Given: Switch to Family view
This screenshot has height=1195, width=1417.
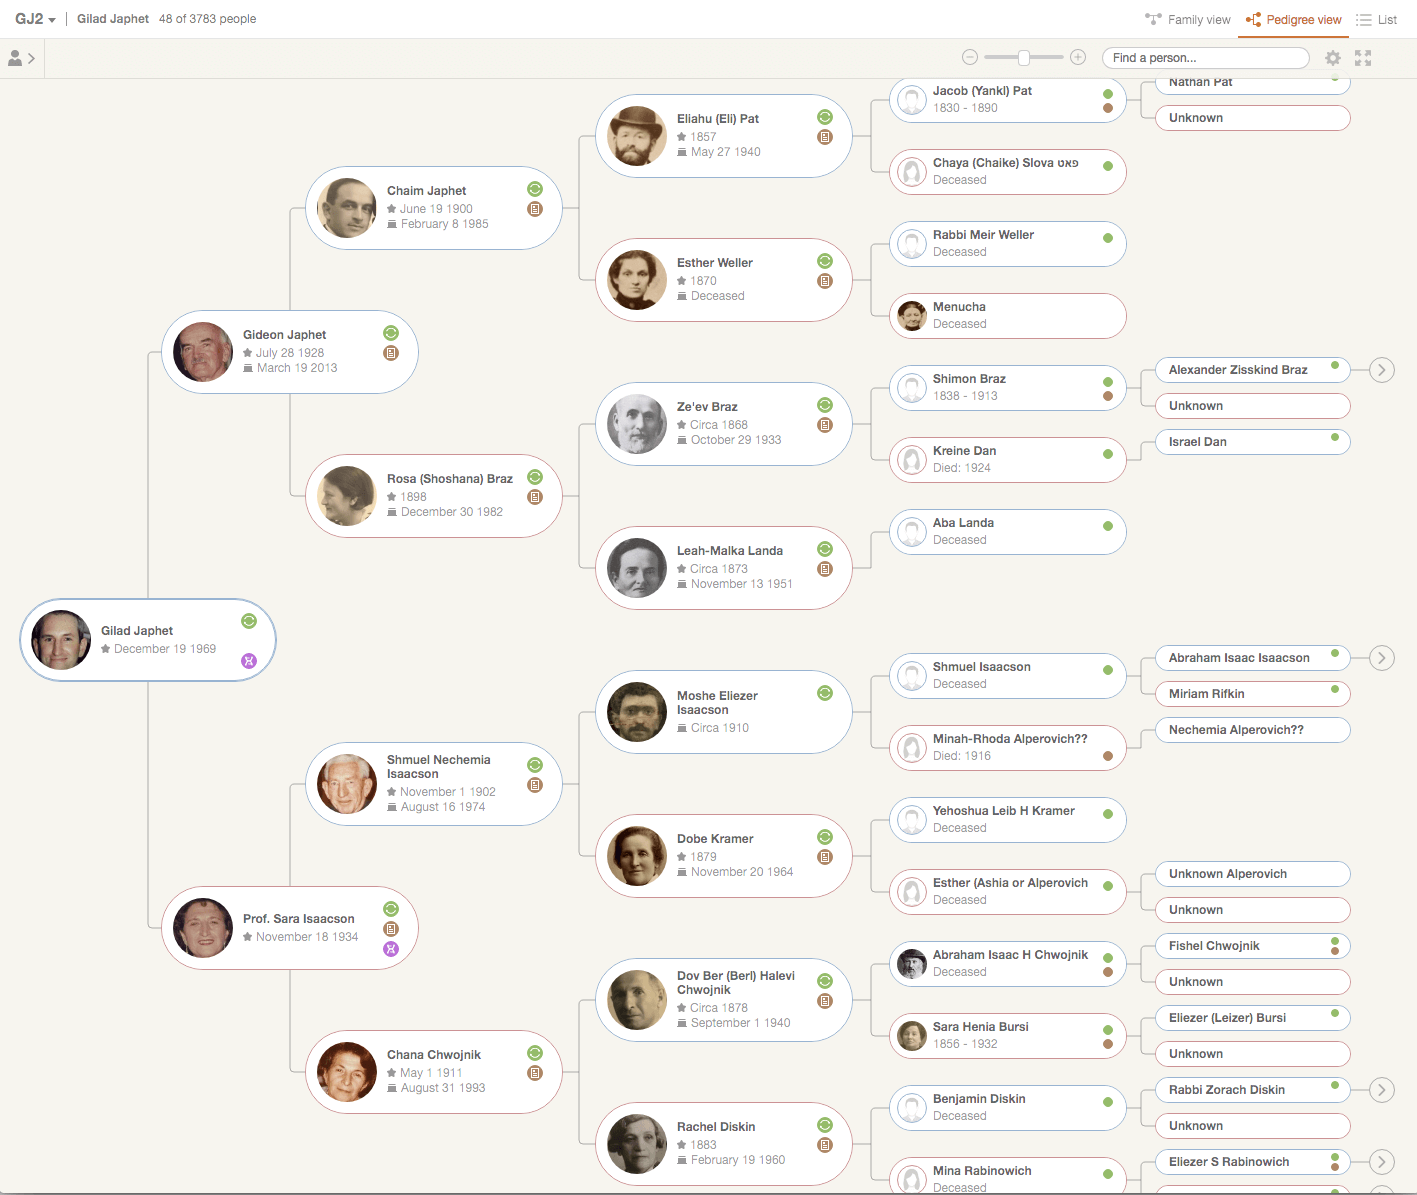Looking at the screenshot, I should click(1188, 19).
